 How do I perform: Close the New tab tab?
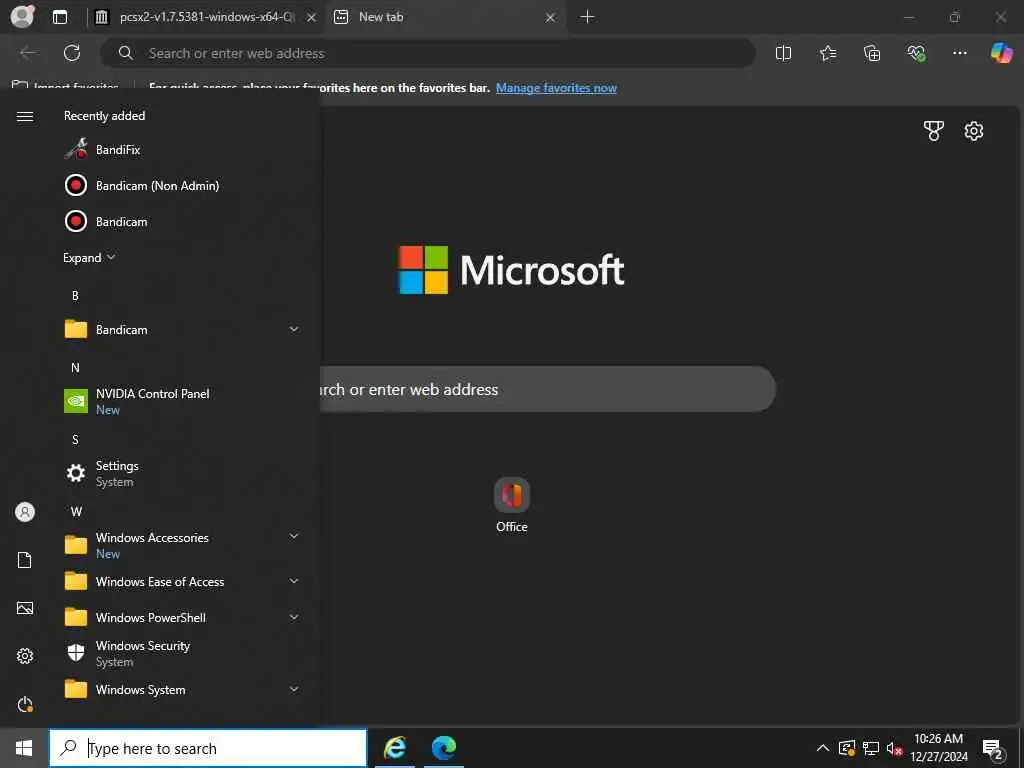click(x=551, y=18)
